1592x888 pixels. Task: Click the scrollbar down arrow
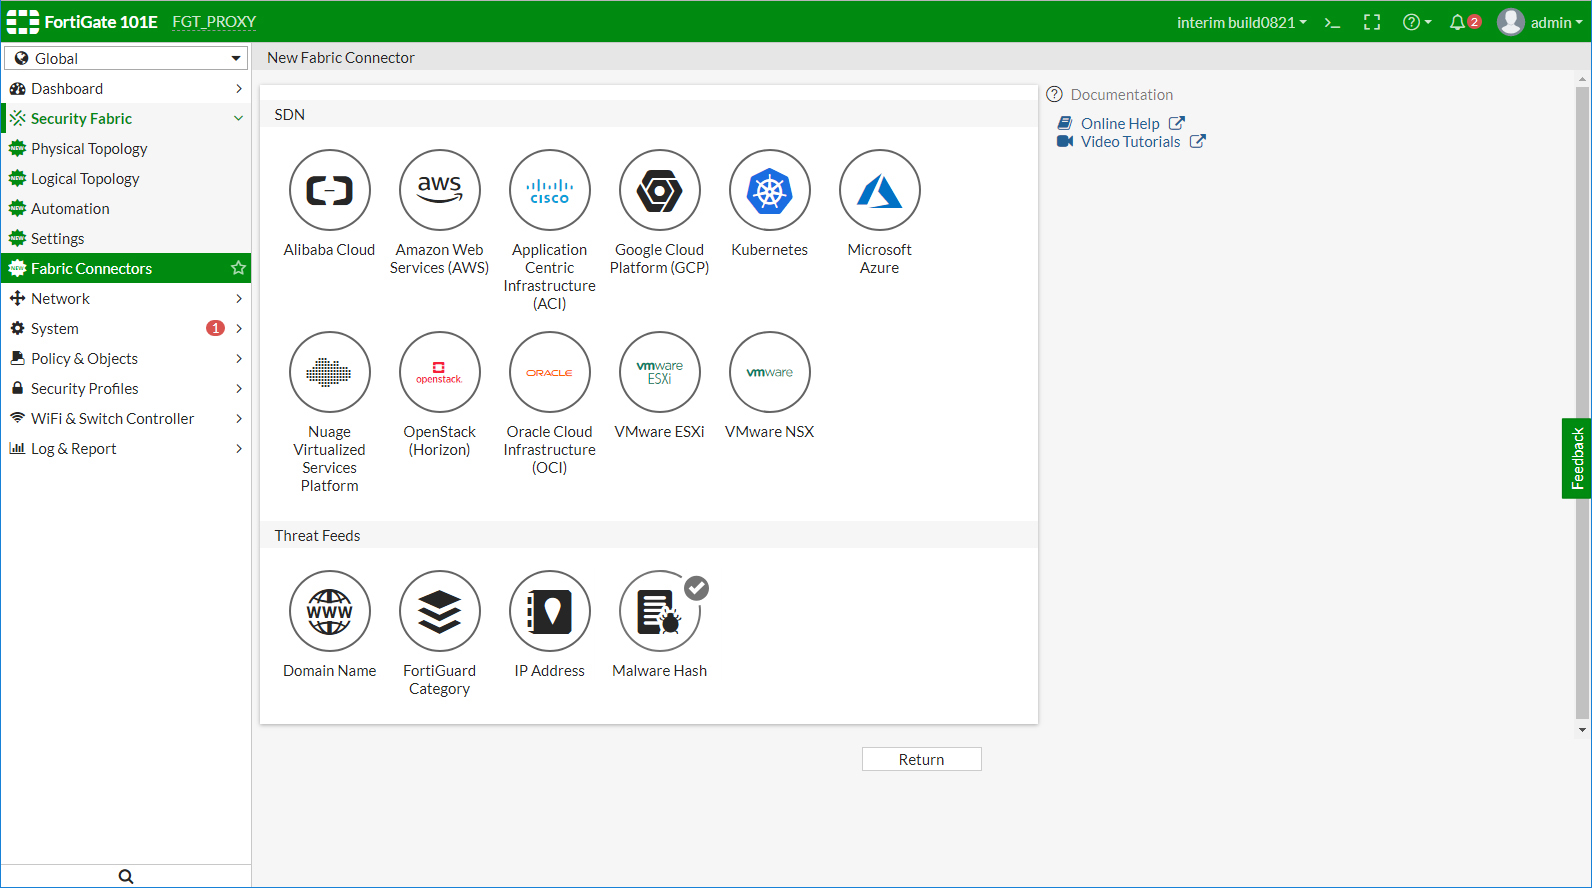click(1582, 730)
